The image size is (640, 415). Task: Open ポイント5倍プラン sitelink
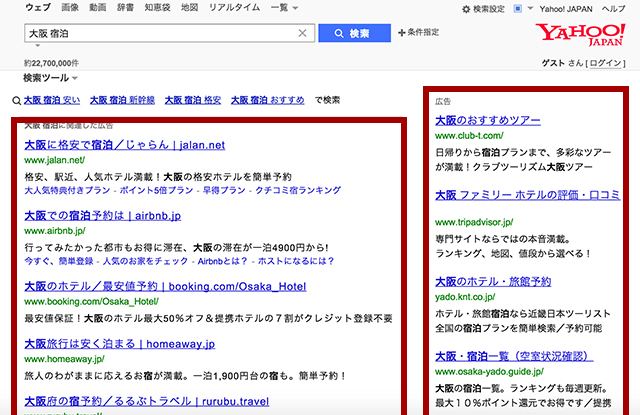pos(156,190)
